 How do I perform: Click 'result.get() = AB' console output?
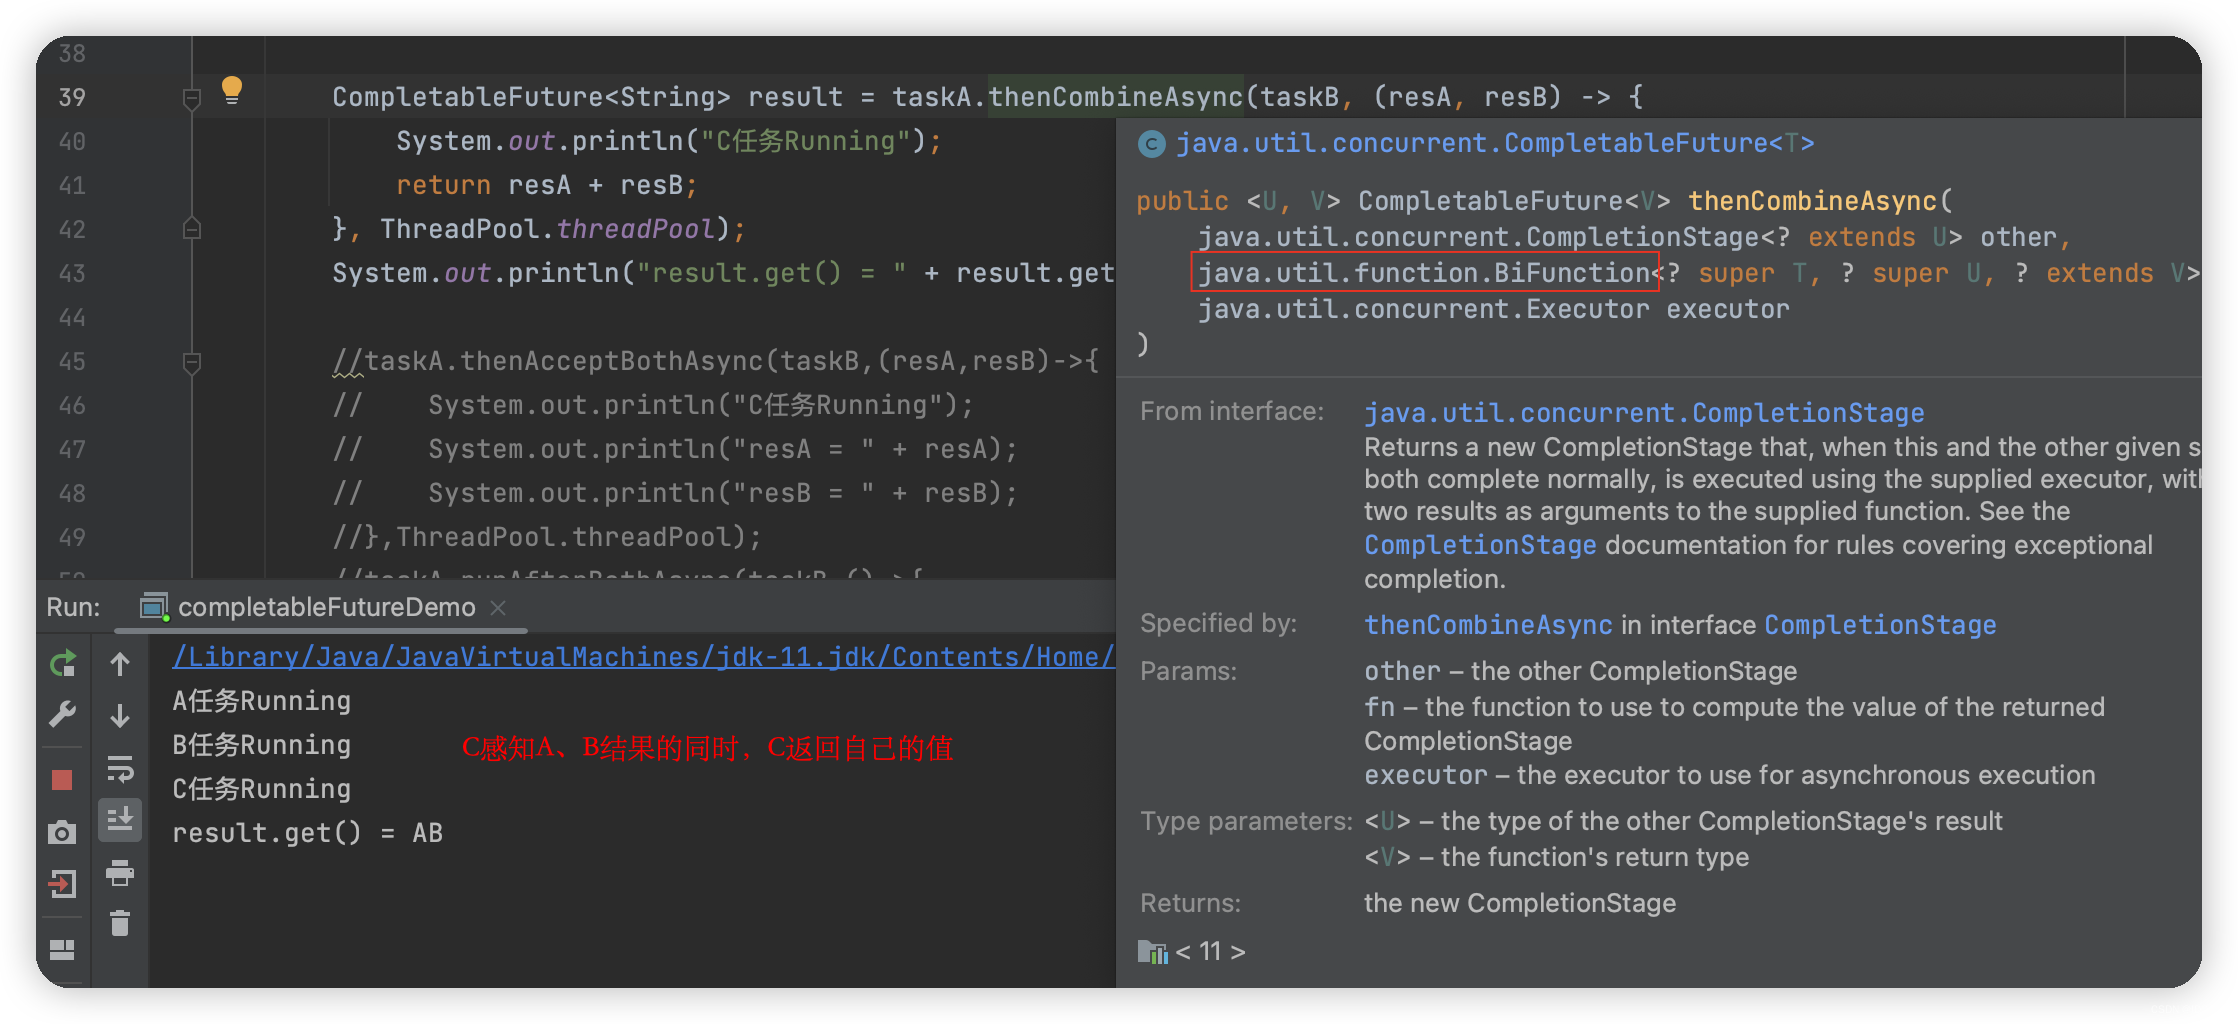pos(308,833)
